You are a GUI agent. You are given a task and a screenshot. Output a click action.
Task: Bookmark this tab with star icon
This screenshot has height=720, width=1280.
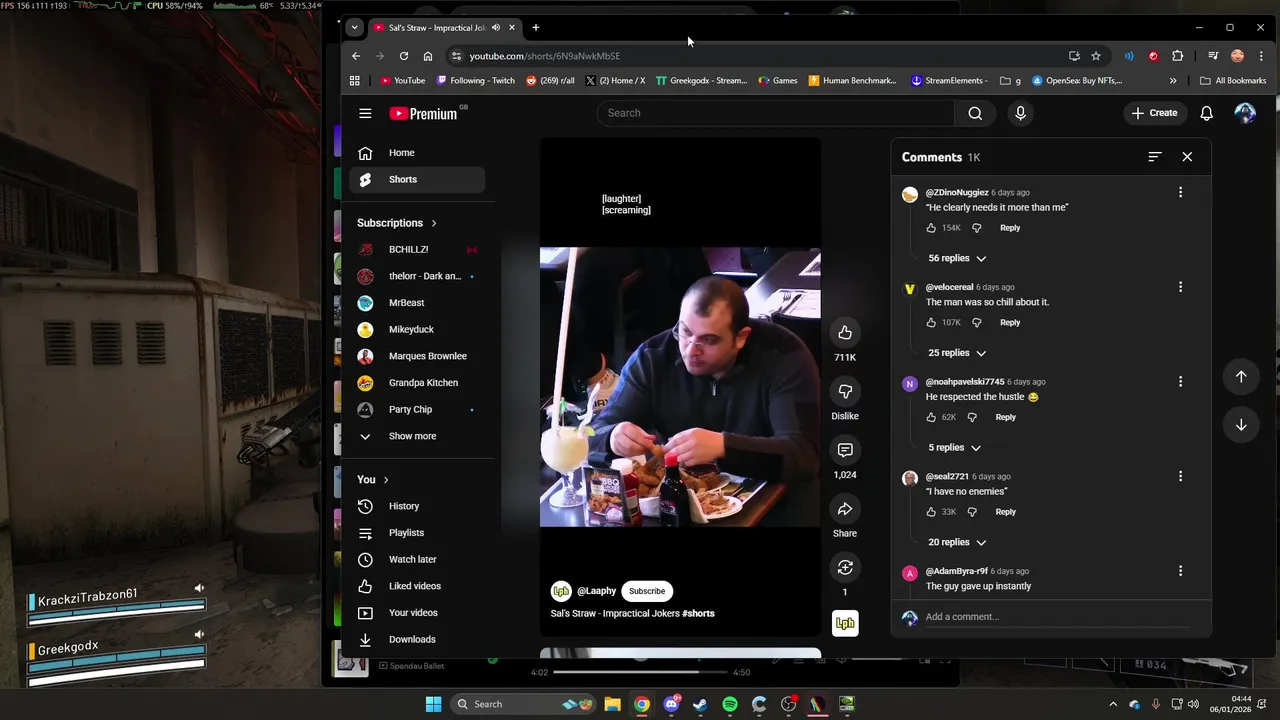(x=1096, y=56)
